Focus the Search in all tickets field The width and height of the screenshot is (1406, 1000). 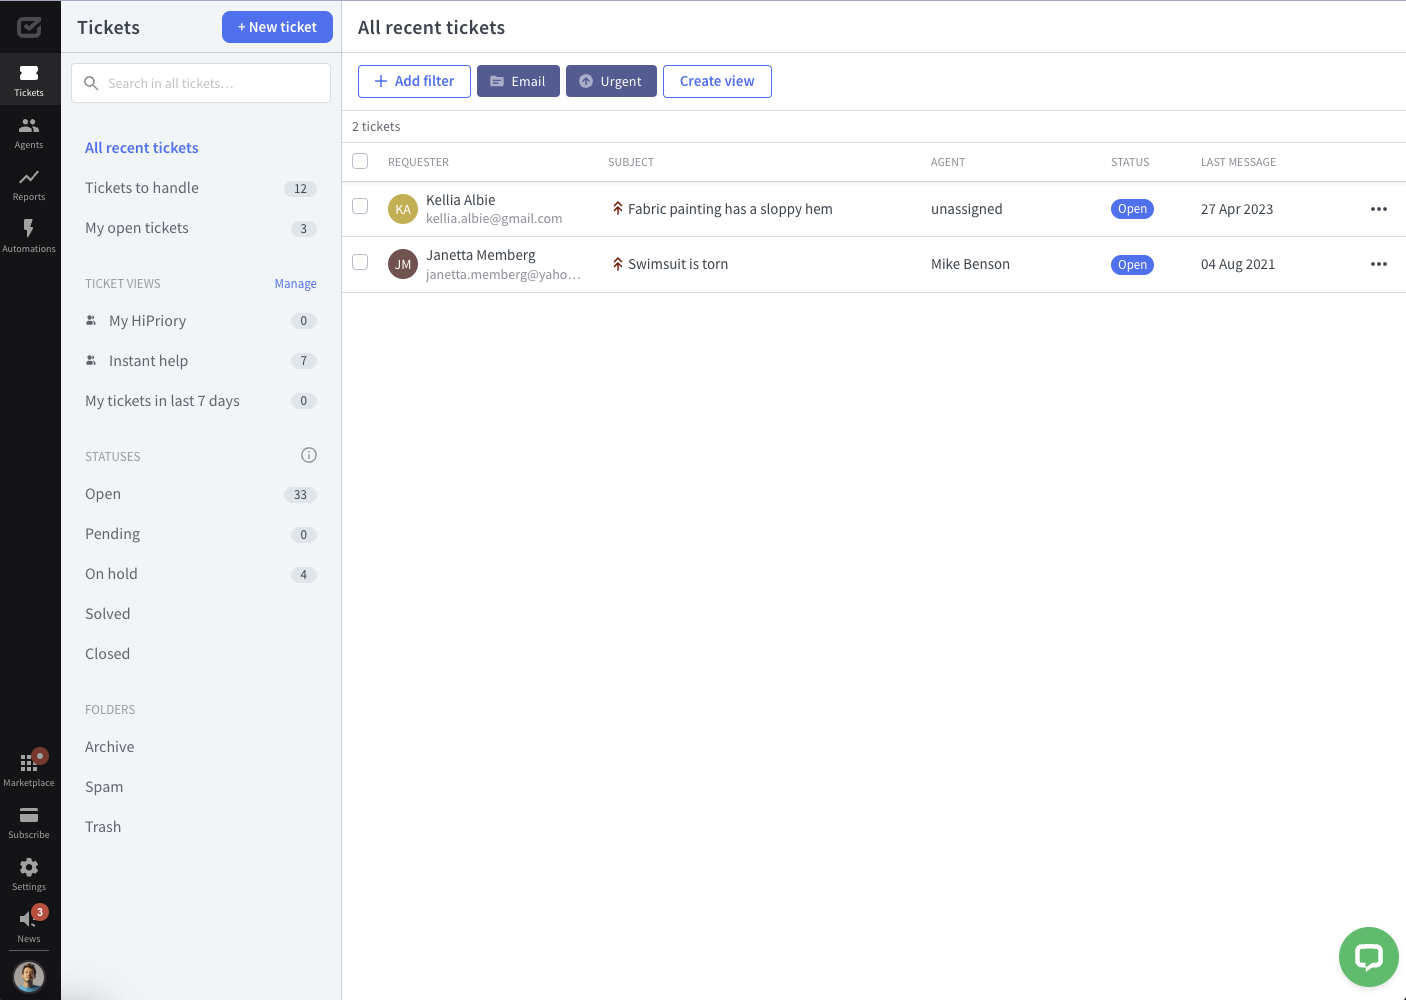201,83
